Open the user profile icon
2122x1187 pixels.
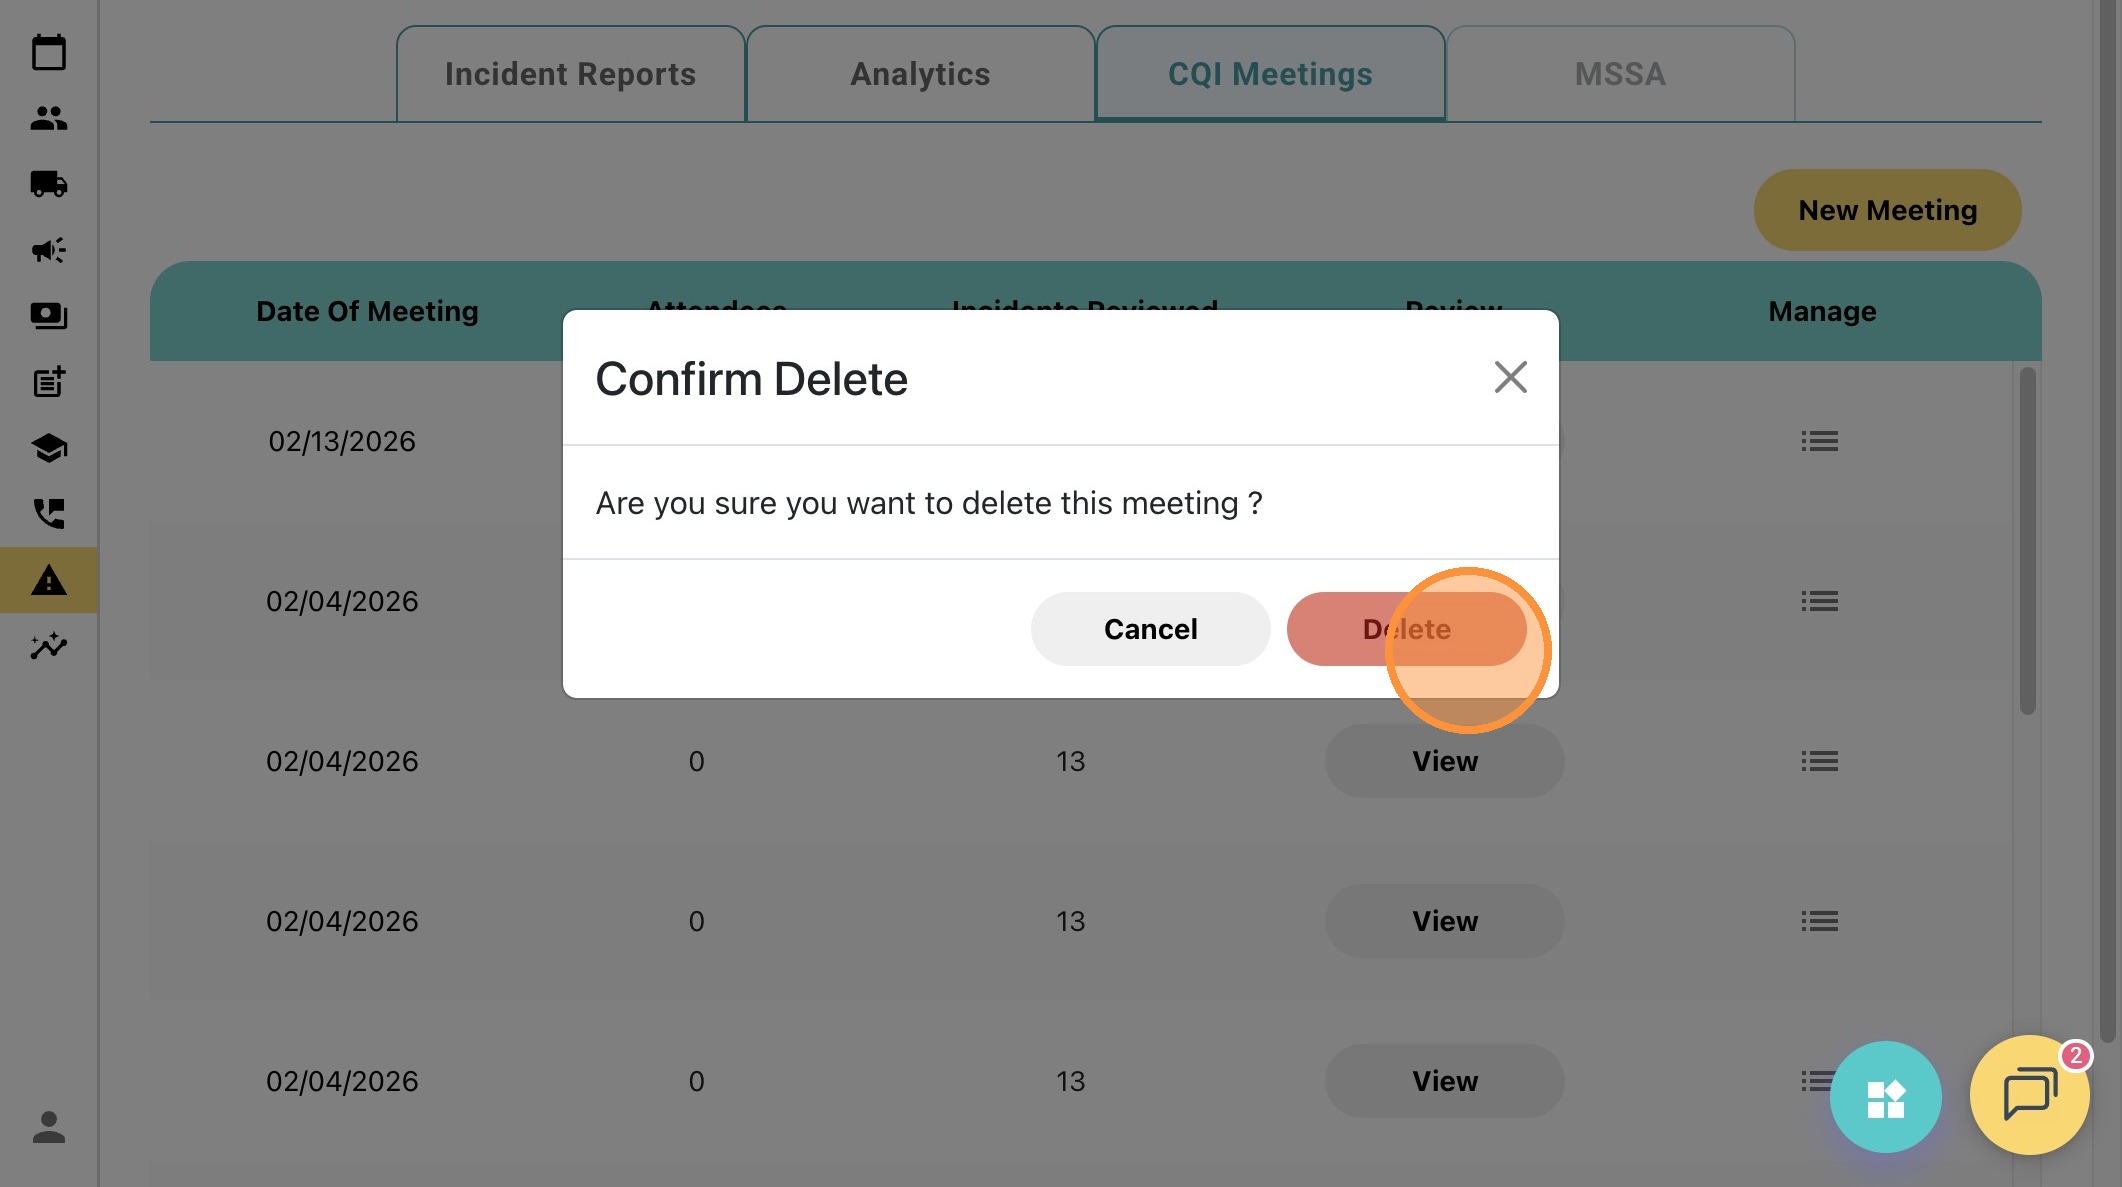coord(48,1127)
